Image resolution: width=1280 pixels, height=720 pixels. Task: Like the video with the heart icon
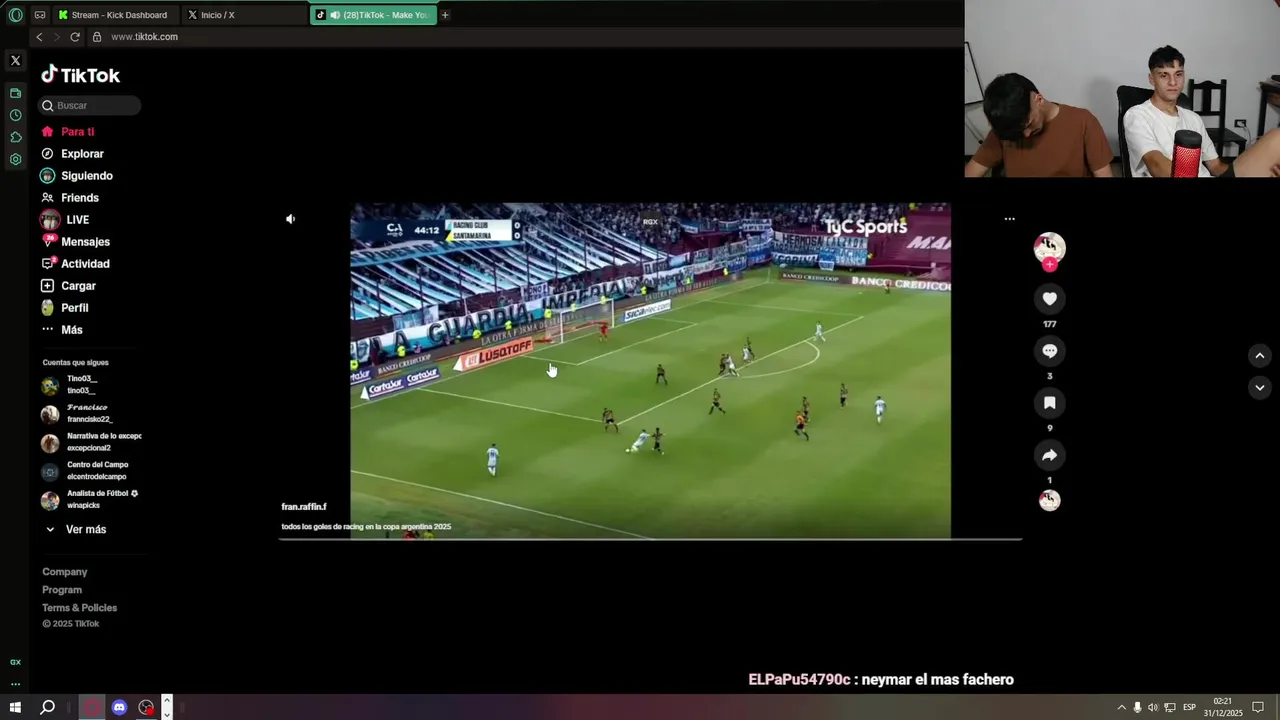(1049, 299)
